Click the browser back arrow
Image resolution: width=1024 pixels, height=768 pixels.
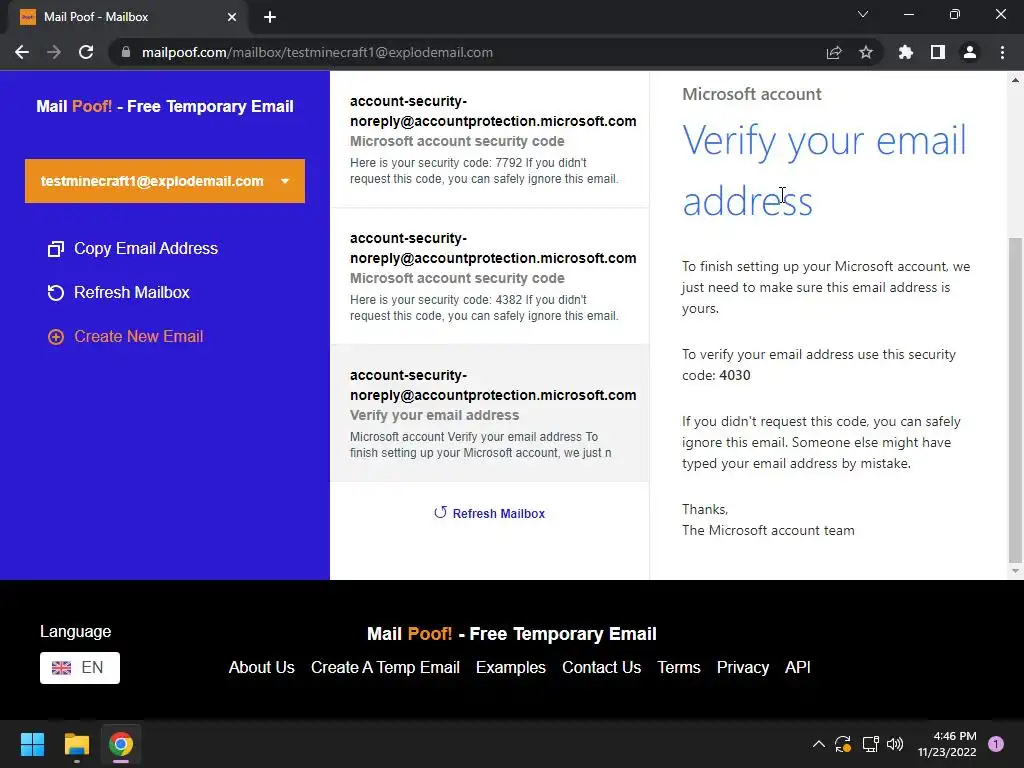point(22,52)
